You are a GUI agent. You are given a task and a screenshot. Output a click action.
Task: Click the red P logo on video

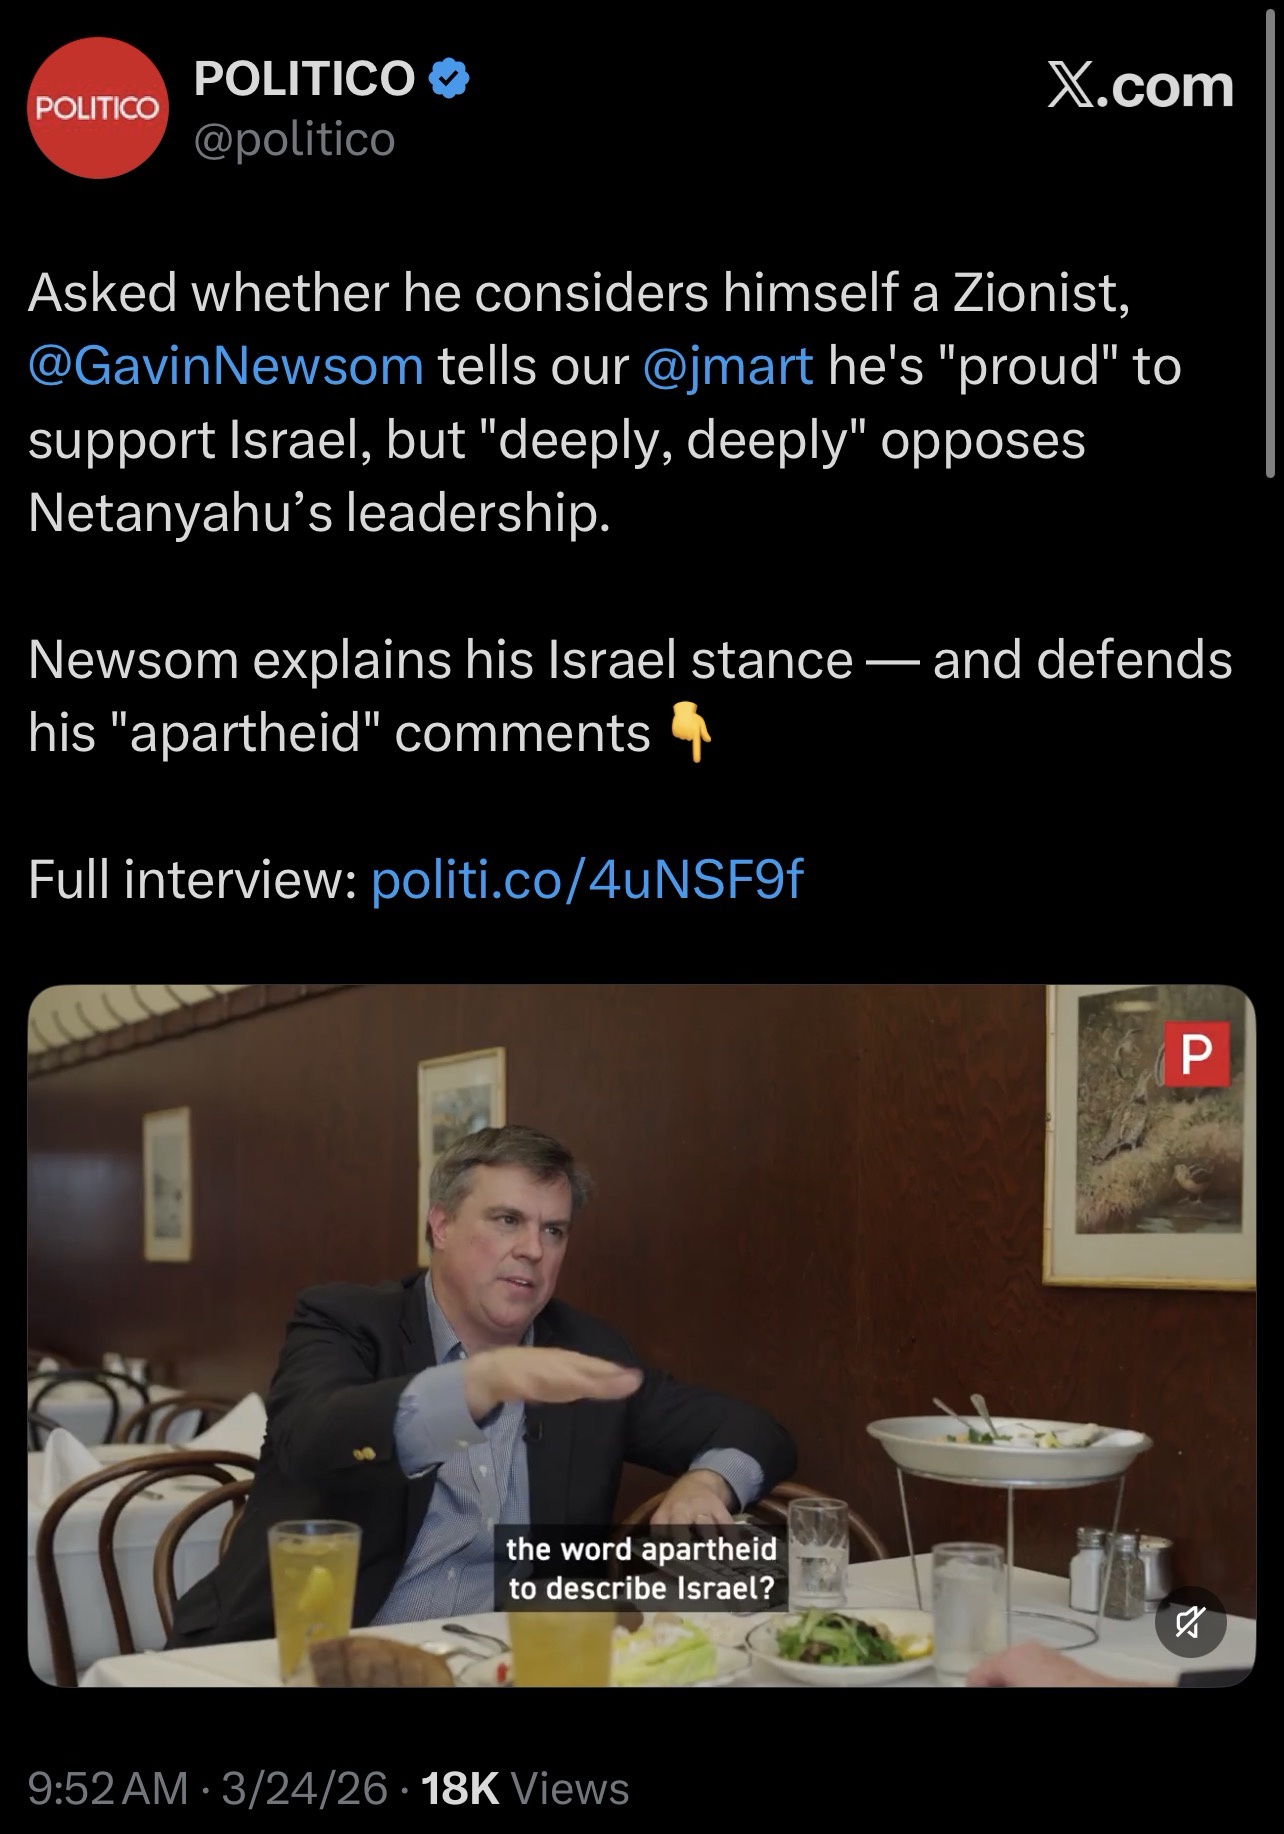click(1196, 1055)
